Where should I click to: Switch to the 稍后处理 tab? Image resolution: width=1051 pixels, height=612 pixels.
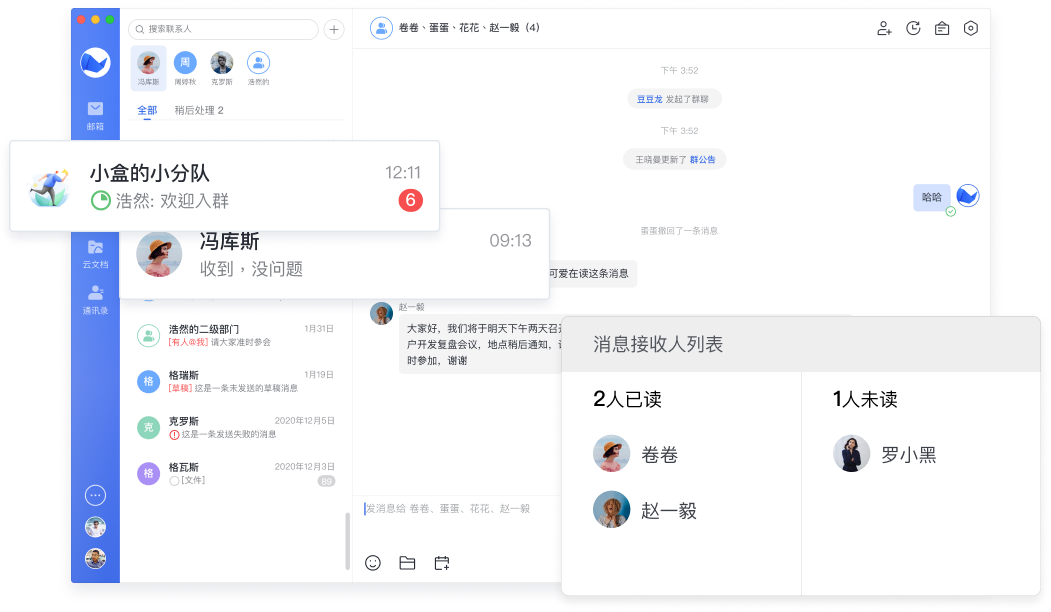(198, 110)
